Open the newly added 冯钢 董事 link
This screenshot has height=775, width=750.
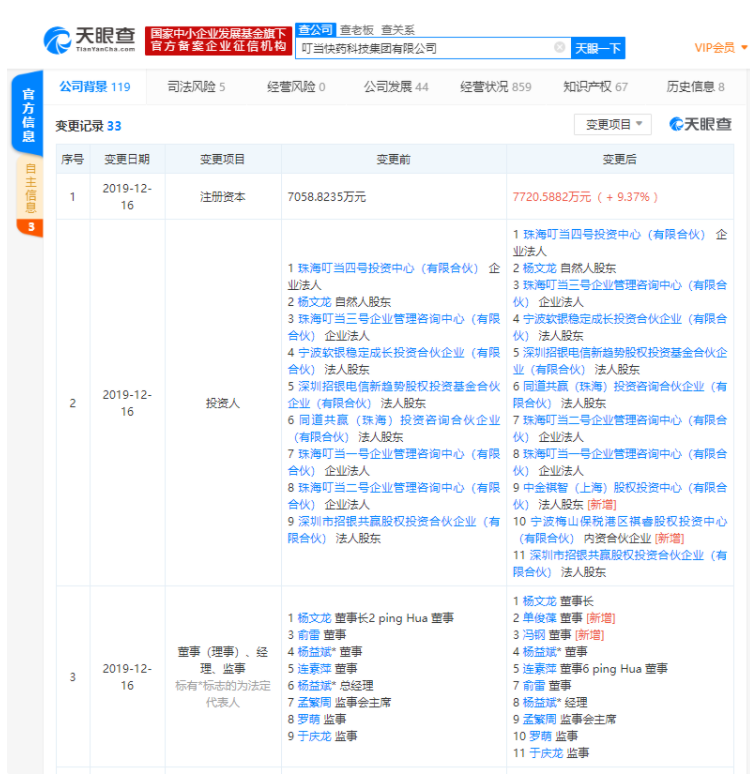click(x=534, y=635)
